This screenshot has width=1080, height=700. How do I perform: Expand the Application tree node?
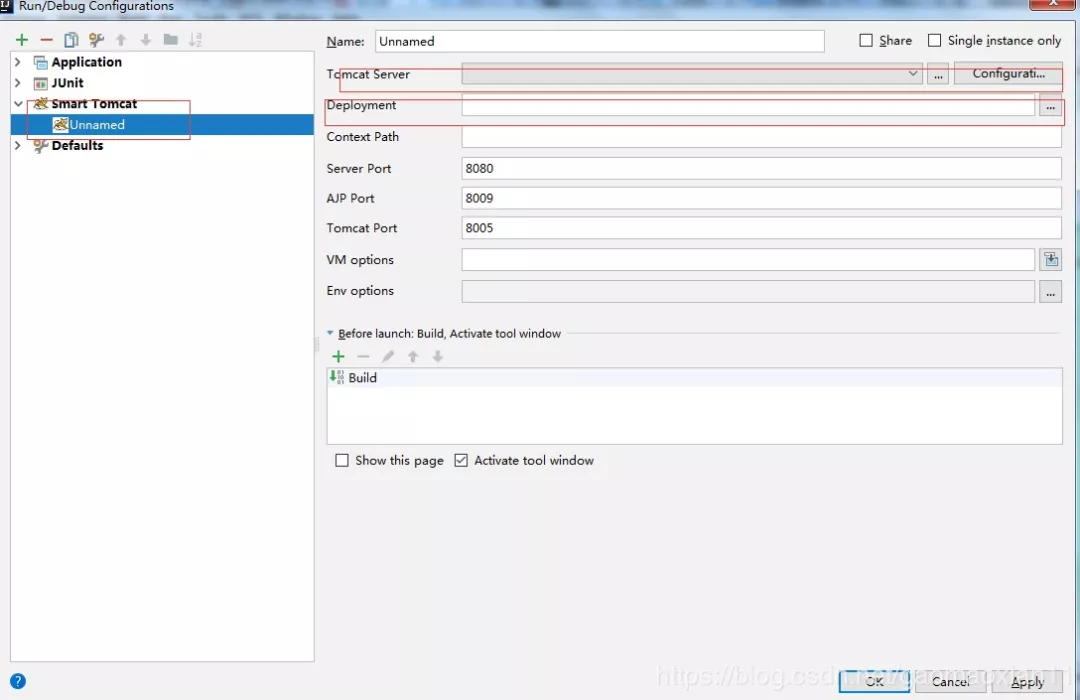tap(18, 62)
